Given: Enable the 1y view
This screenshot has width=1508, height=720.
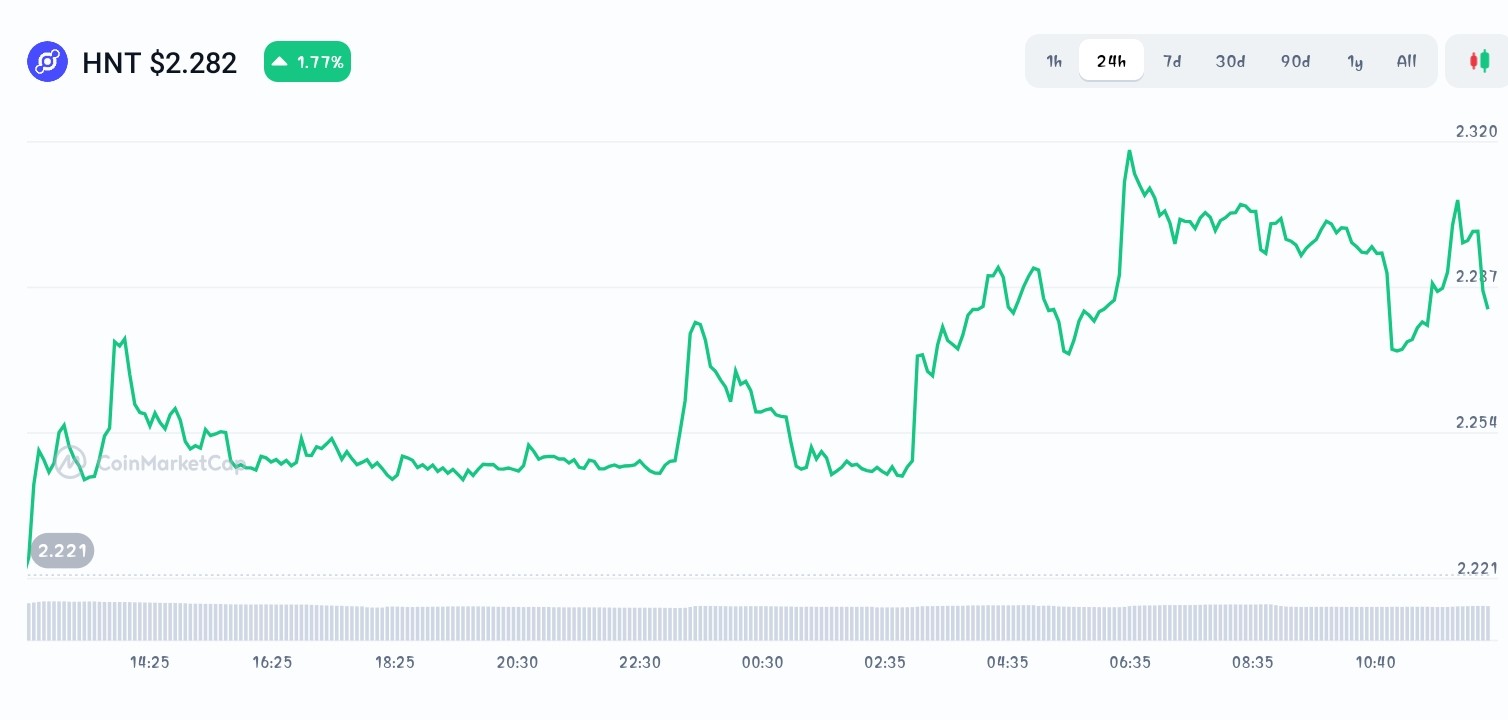Looking at the screenshot, I should coord(1355,61).
